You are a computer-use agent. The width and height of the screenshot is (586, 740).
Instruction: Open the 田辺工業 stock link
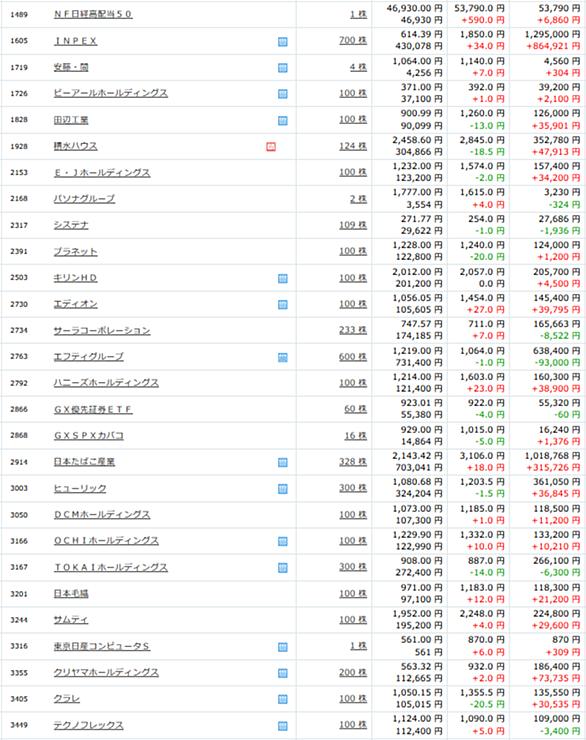71,120
